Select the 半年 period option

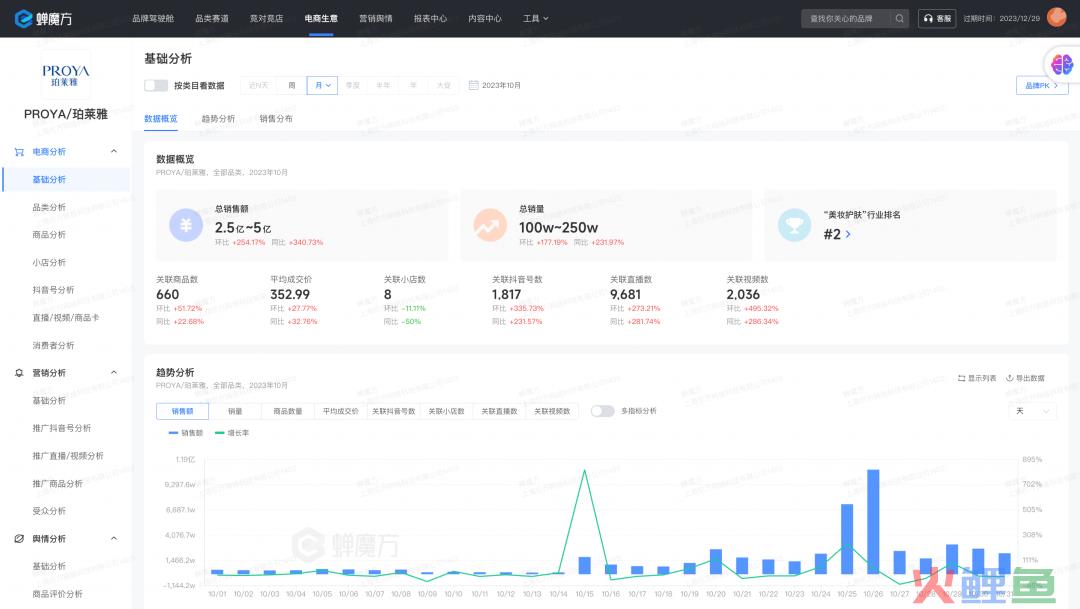pos(383,85)
